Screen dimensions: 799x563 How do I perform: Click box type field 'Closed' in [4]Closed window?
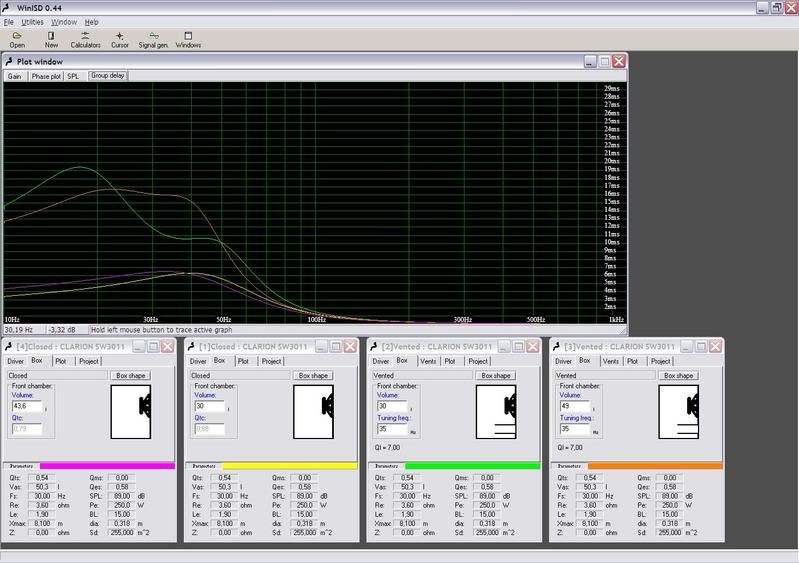[x=57, y=376]
